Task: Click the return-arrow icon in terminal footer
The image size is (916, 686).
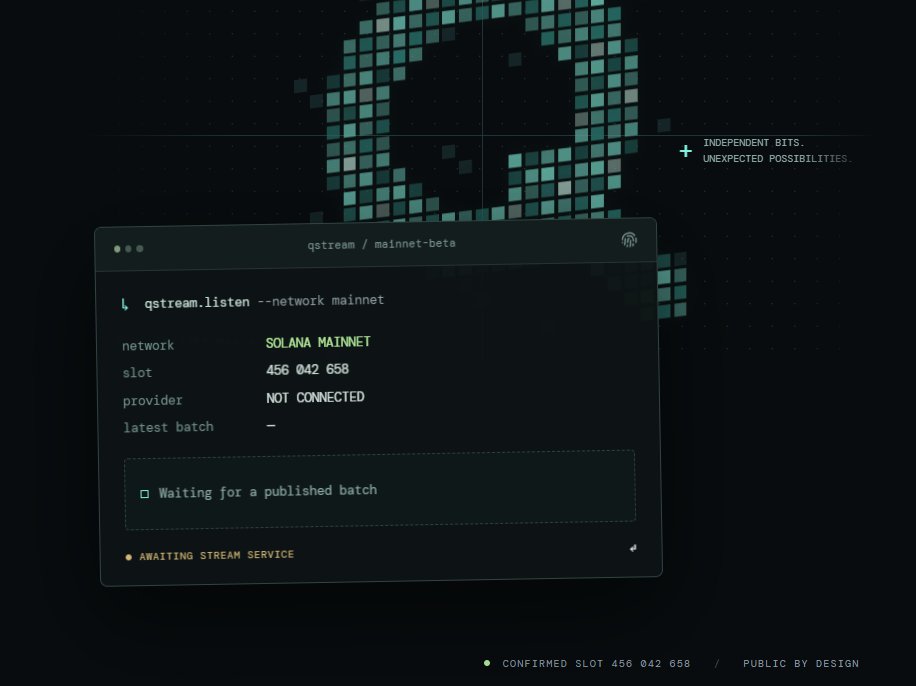Action: [633, 548]
